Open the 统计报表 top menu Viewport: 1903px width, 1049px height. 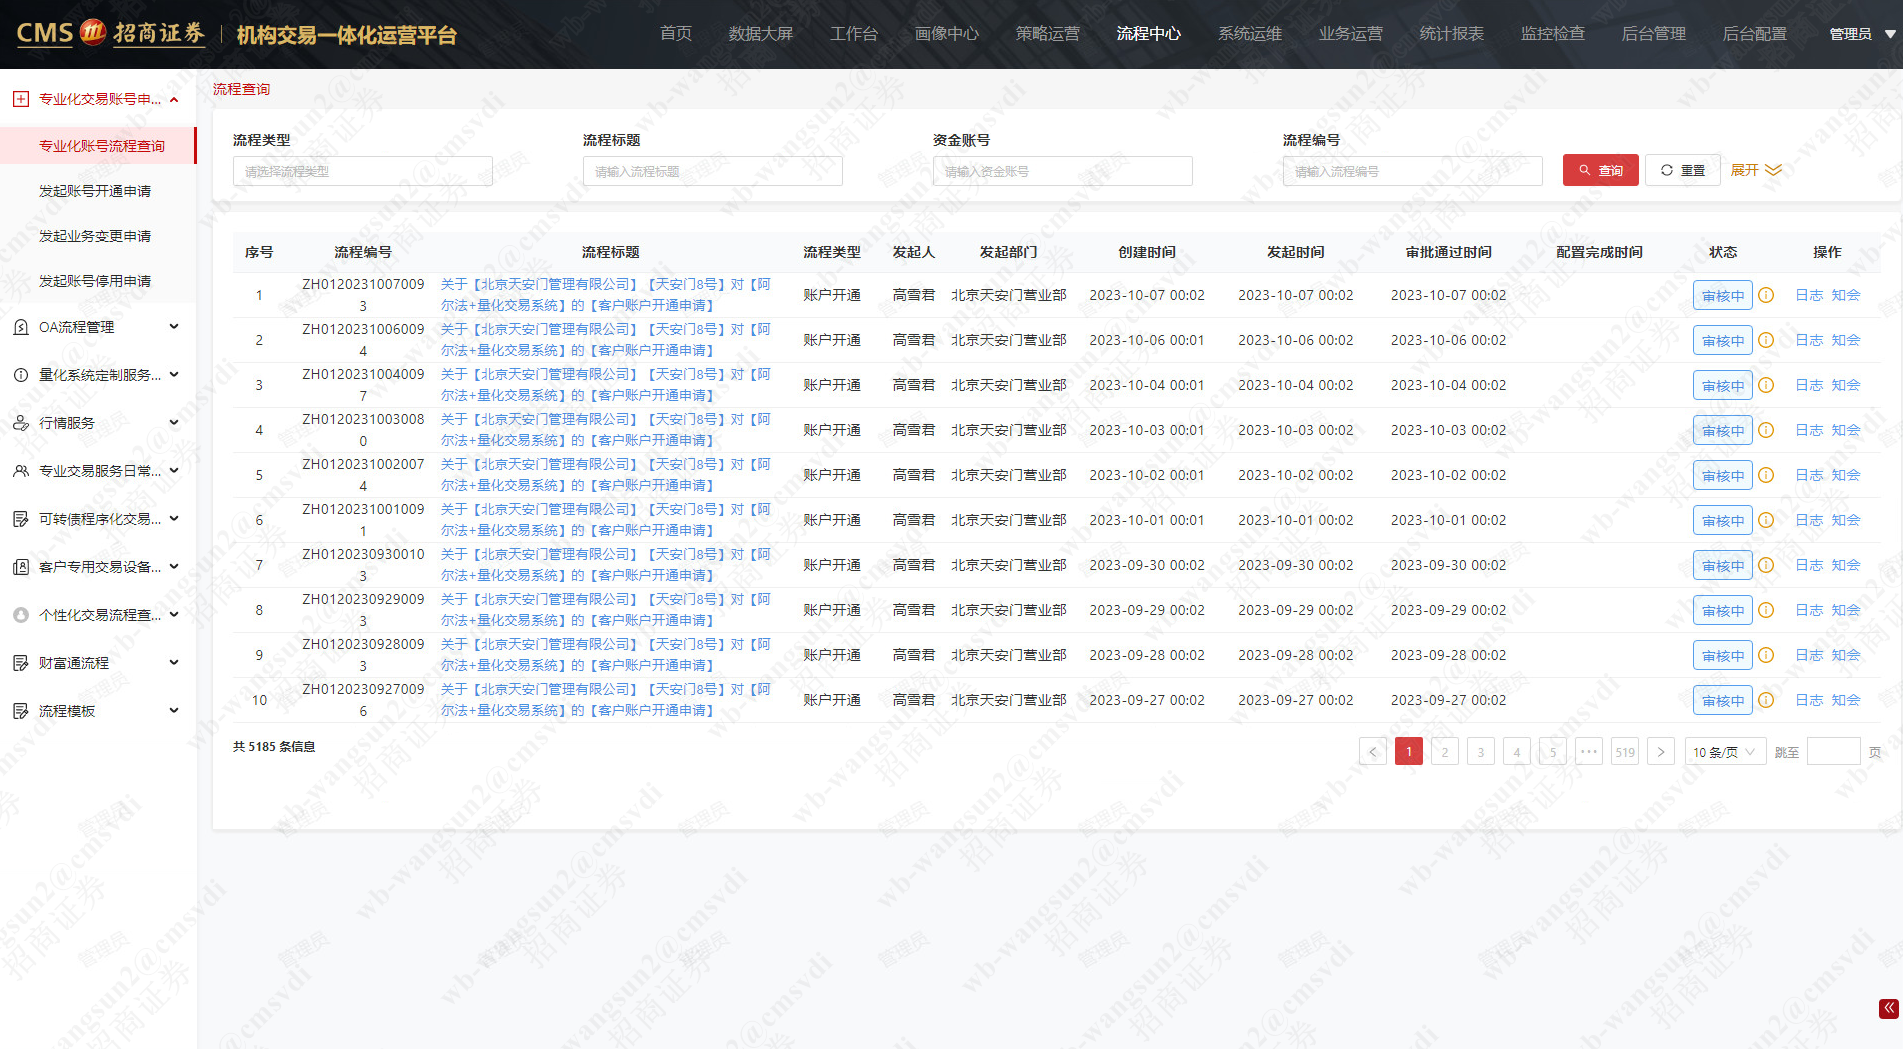coord(1452,34)
